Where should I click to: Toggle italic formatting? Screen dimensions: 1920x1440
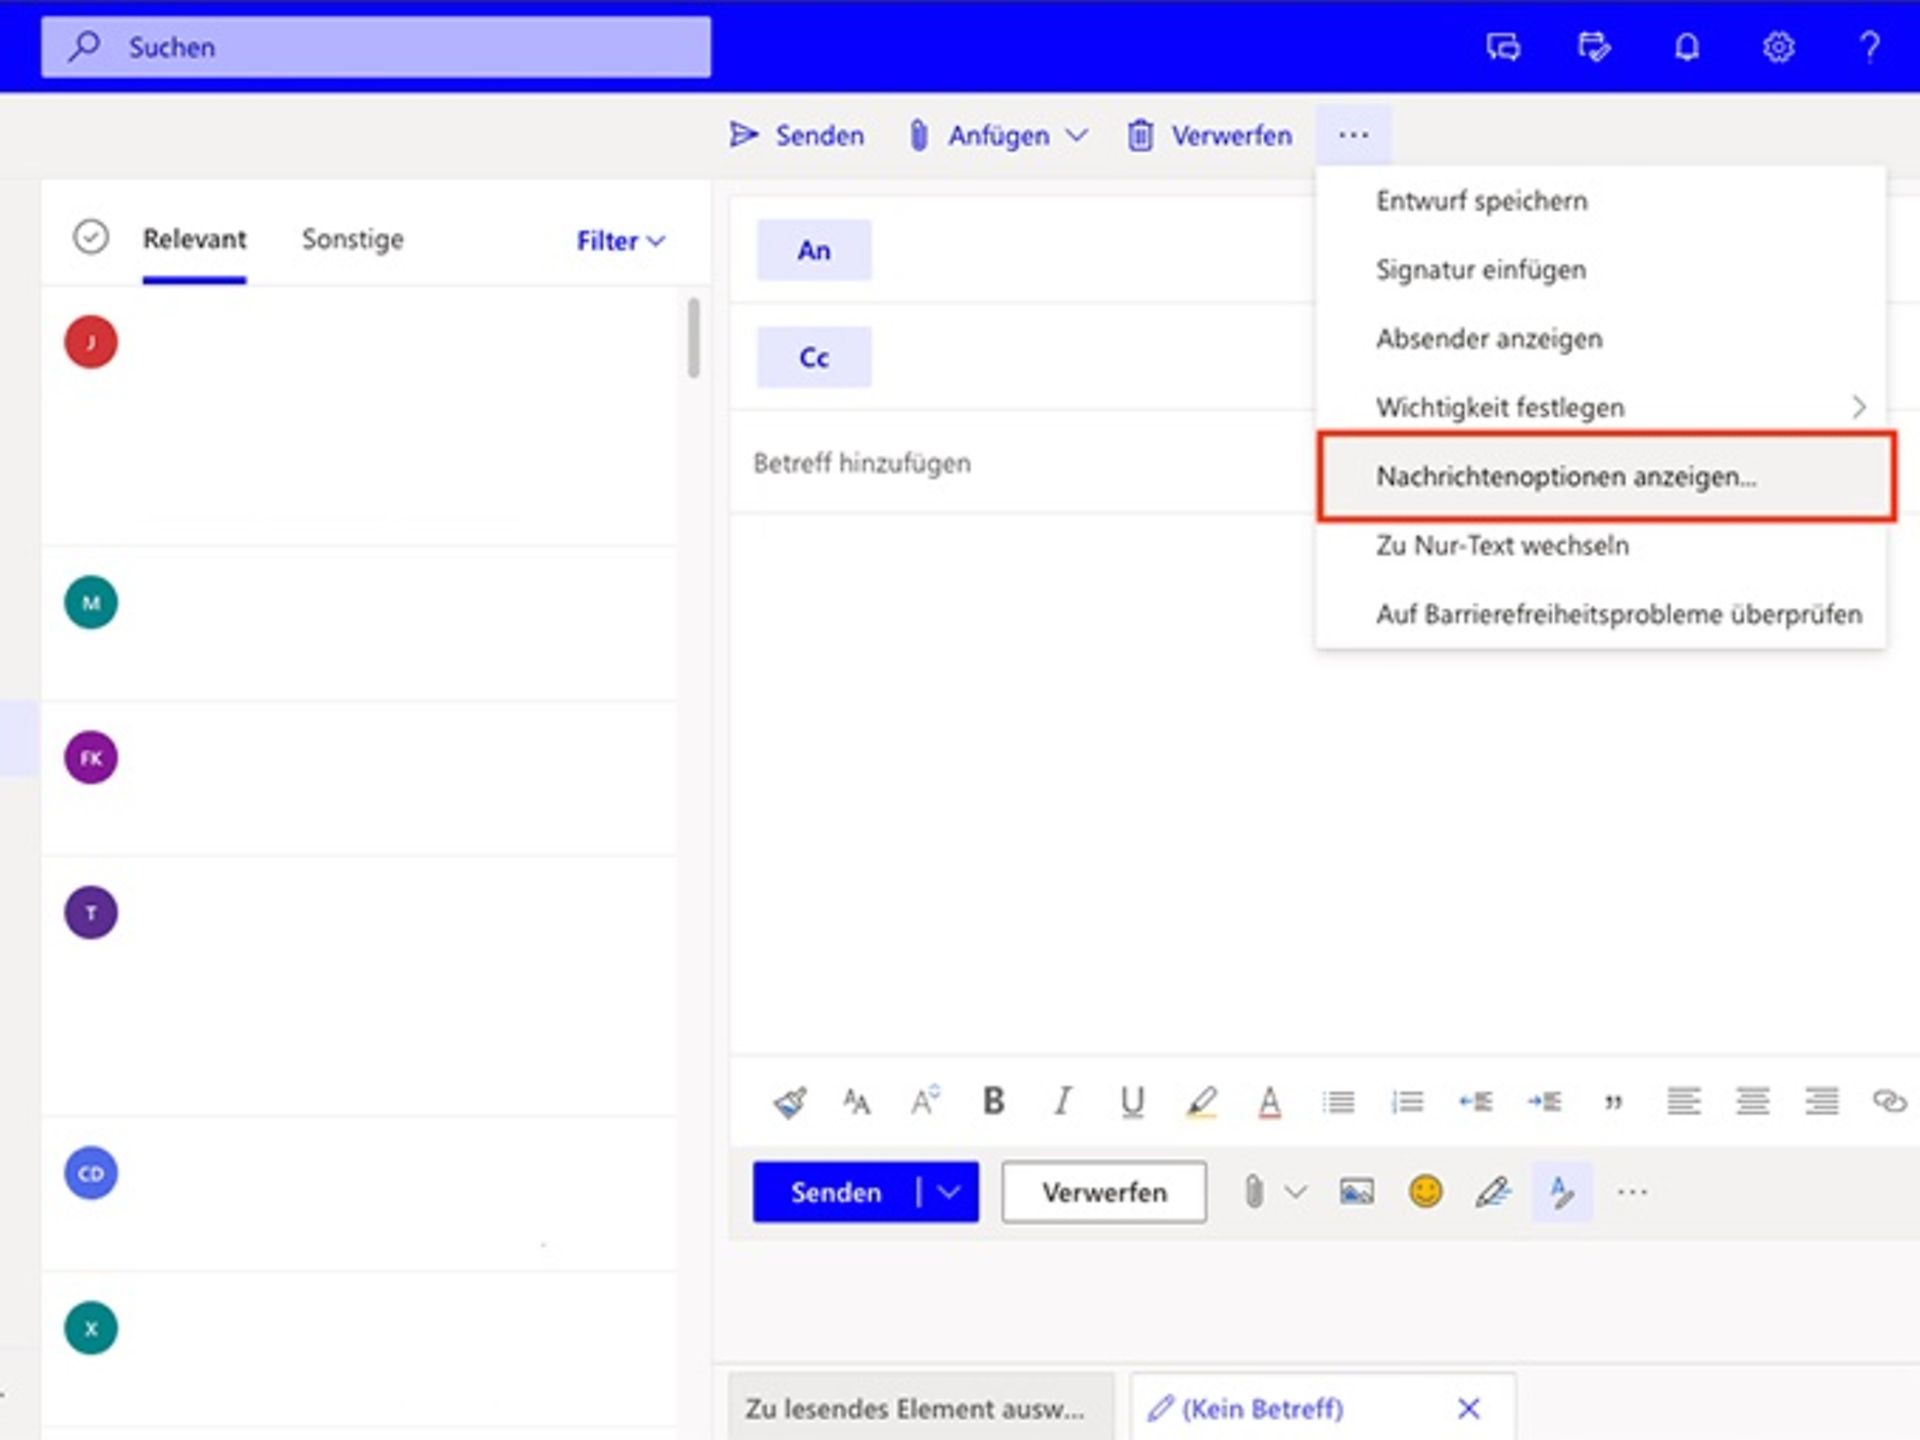1062,1102
